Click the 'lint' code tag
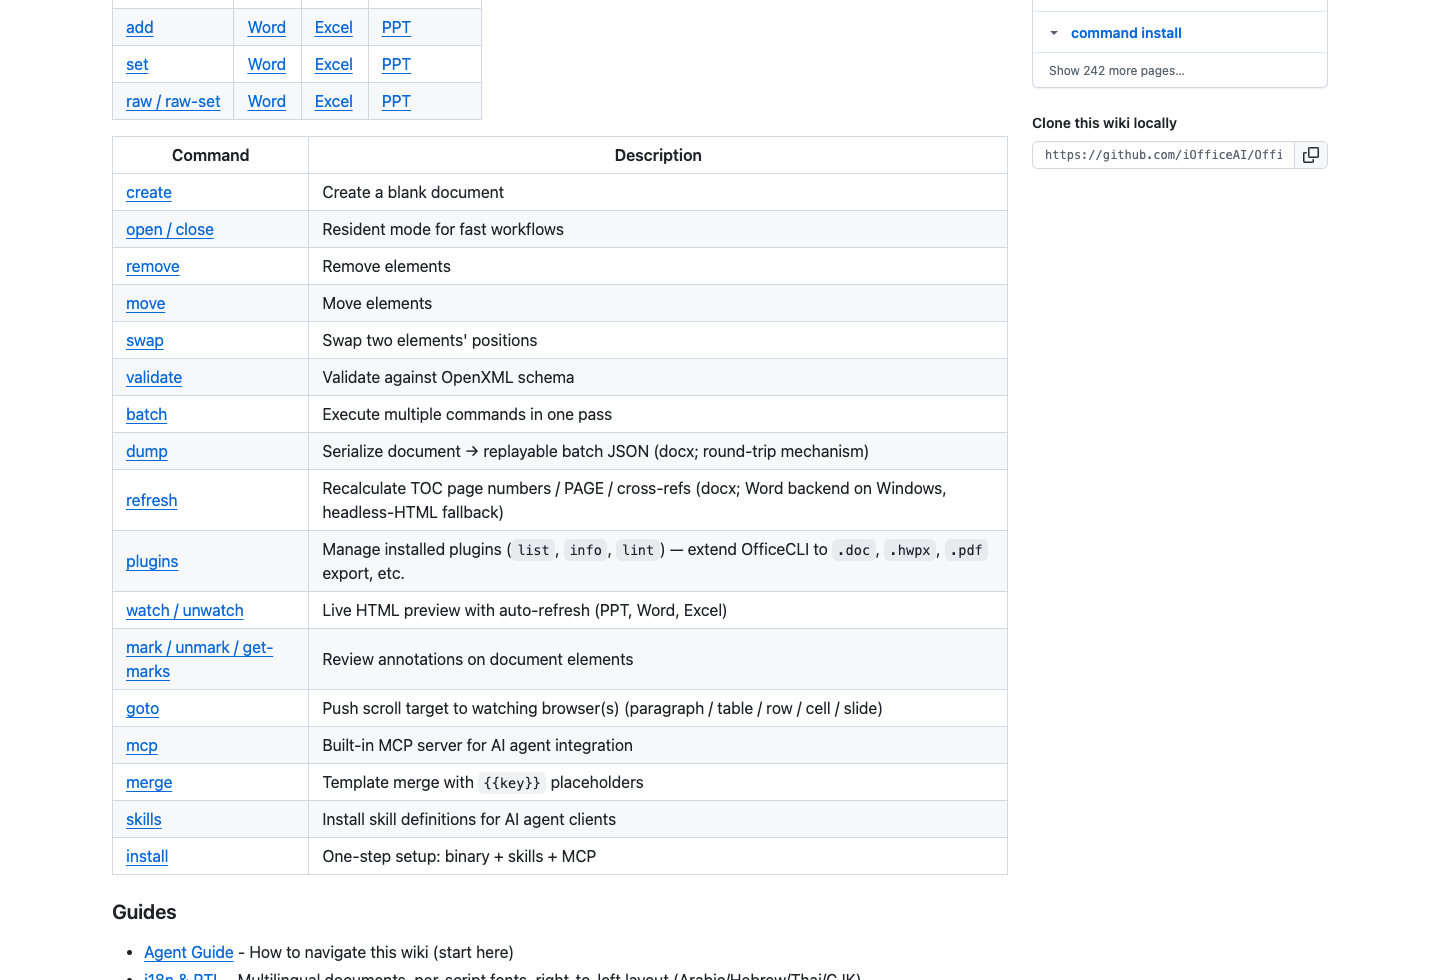The image size is (1440, 980). point(638,550)
